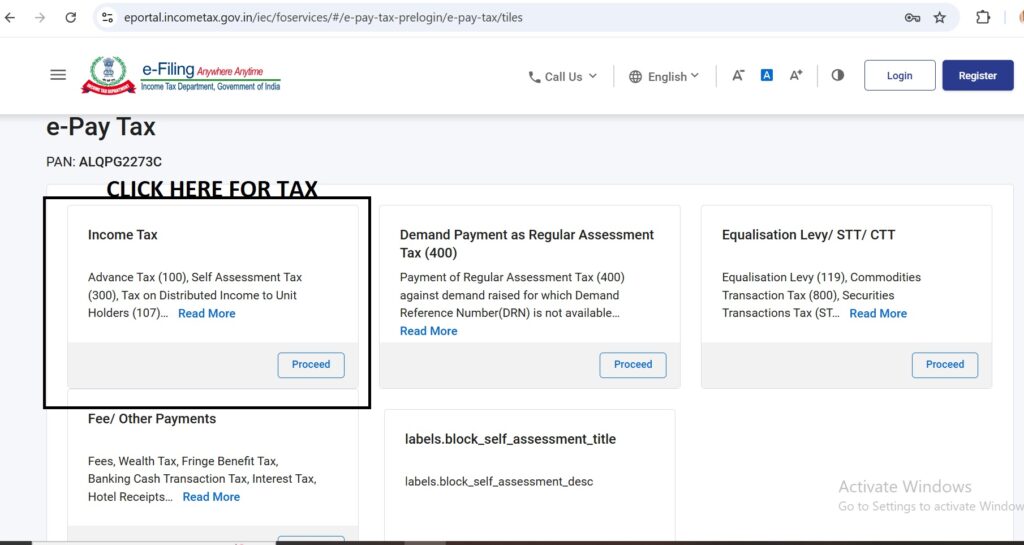Toggle high contrast mode icon
The width and height of the screenshot is (1024, 545).
pos(838,75)
